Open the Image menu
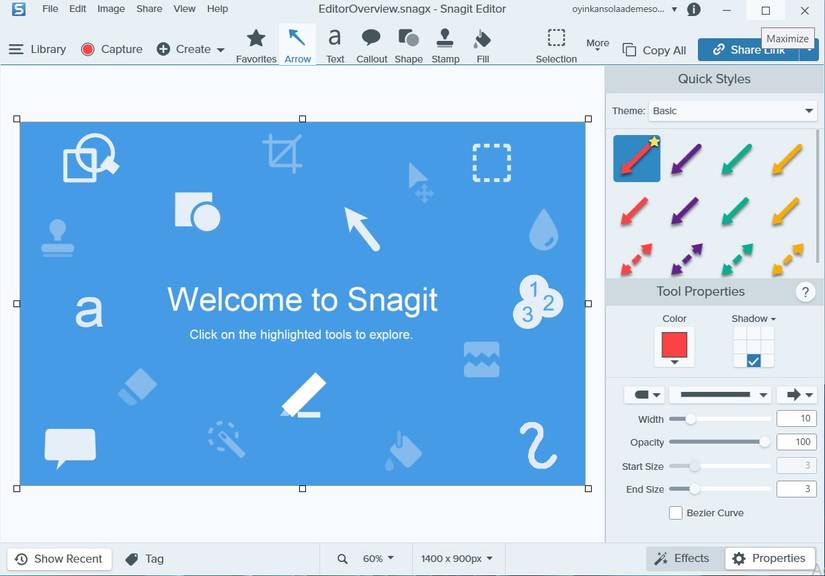Image resolution: width=825 pixels, height=576 pixels. (110, 9)
